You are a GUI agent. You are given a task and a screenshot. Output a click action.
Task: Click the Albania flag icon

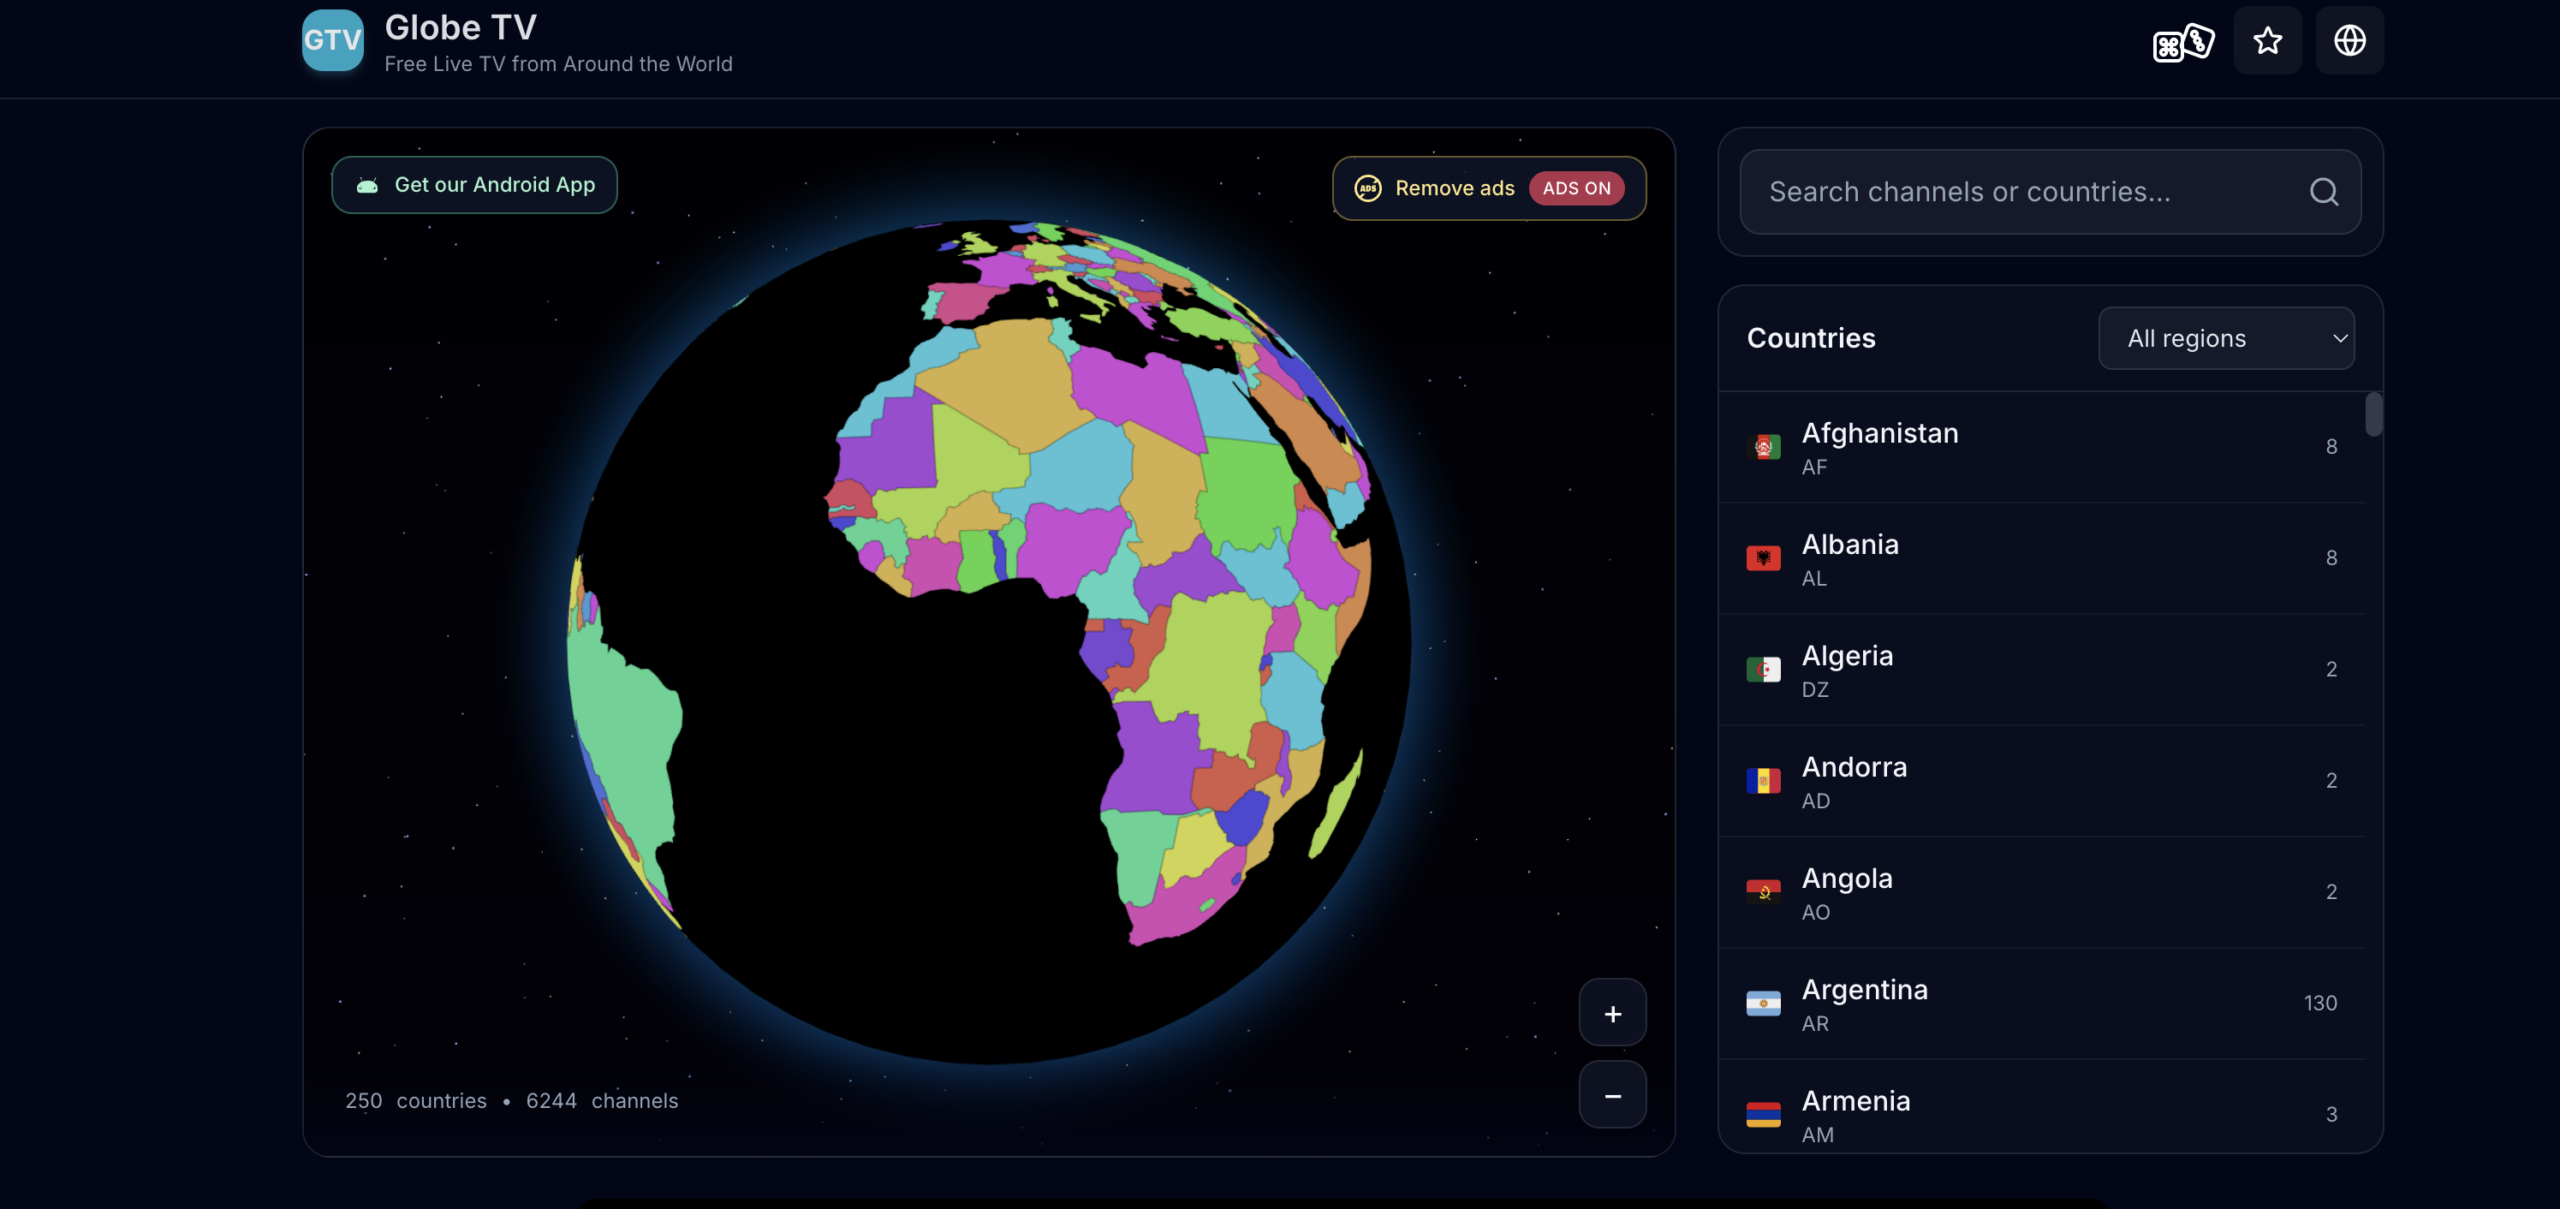[x=1763, y=558]
